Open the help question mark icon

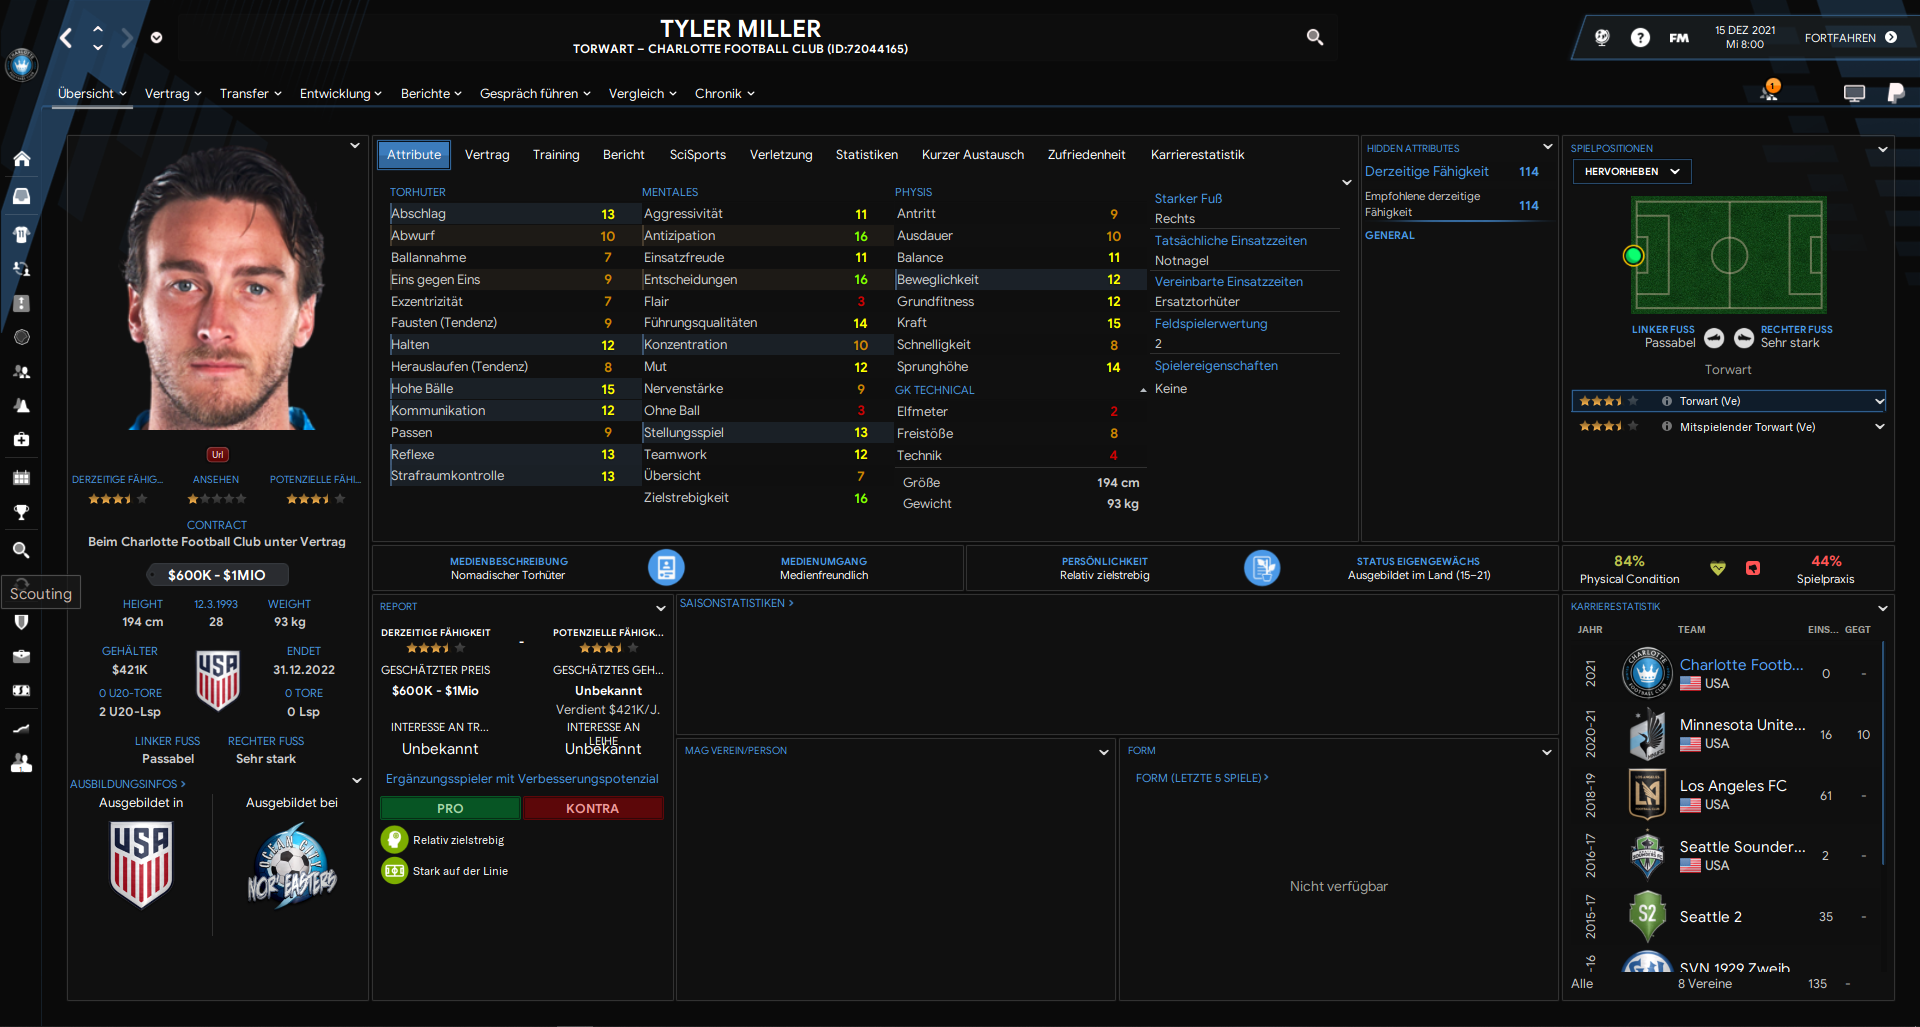pyautogui.click(x=1640, y=37)
